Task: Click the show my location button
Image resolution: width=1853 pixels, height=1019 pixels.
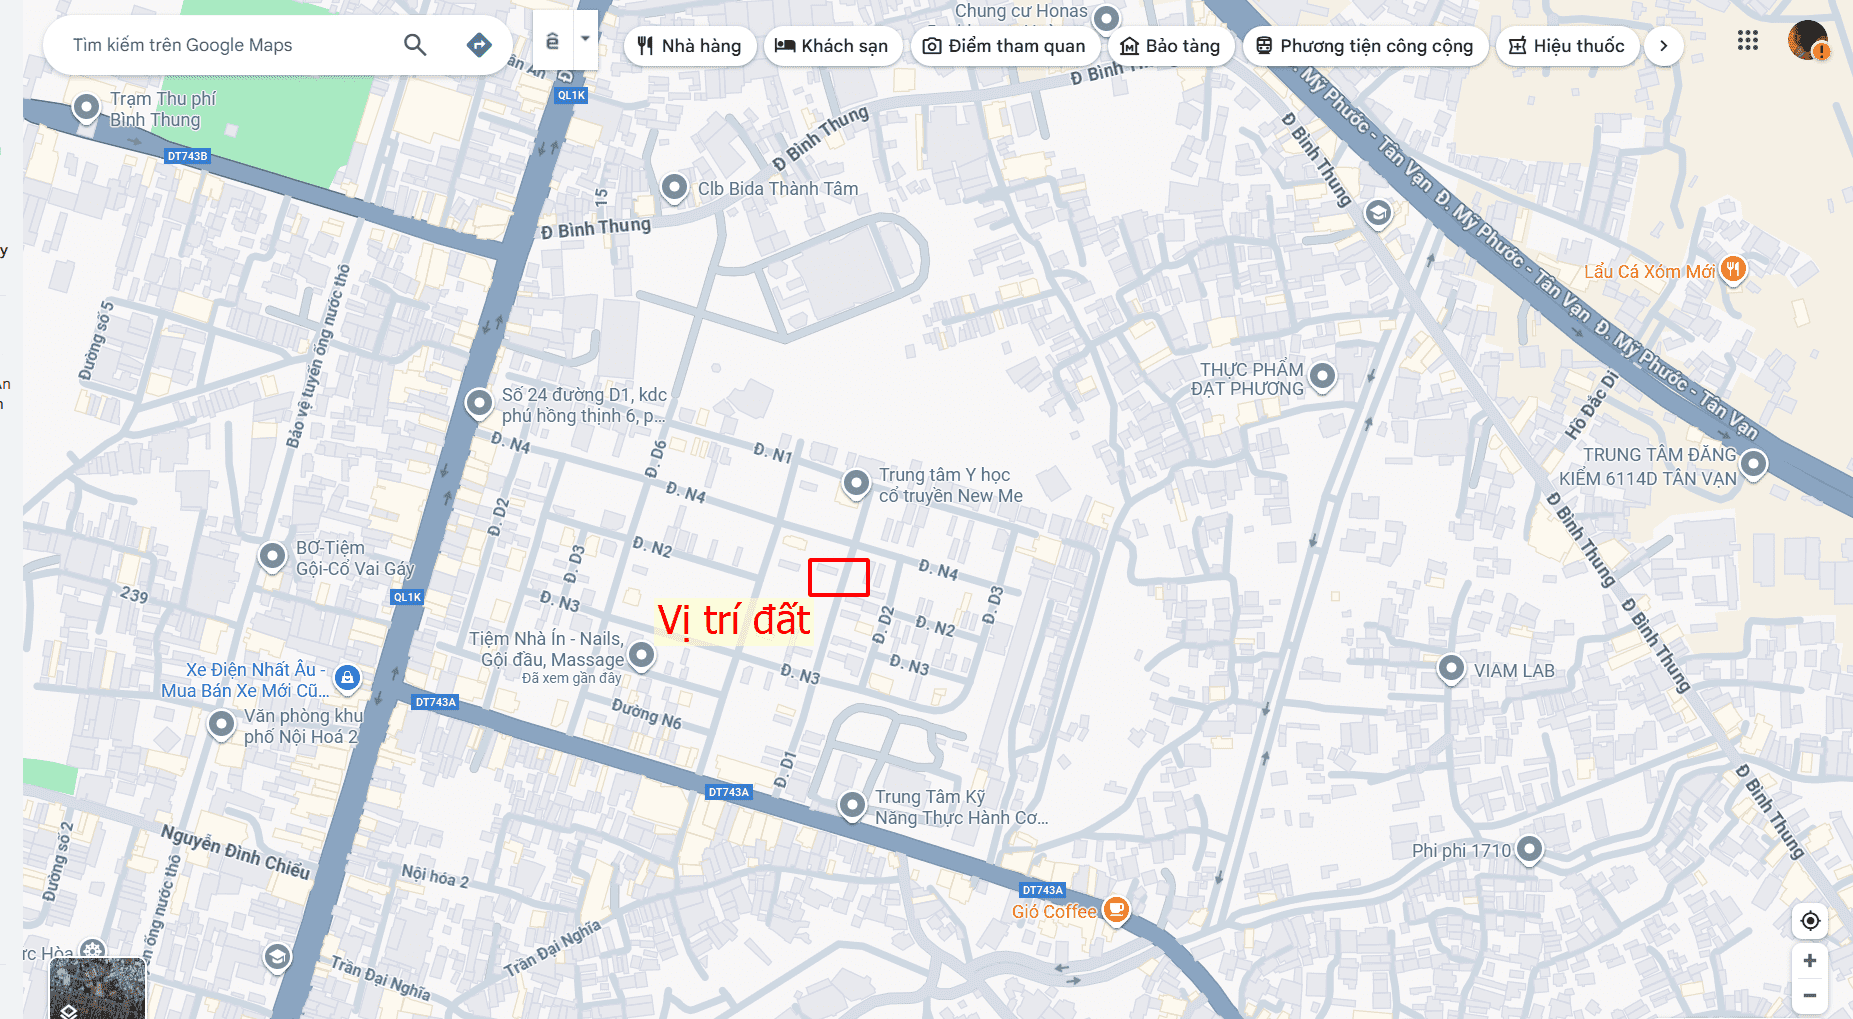Action: [x=1810, y=921]
